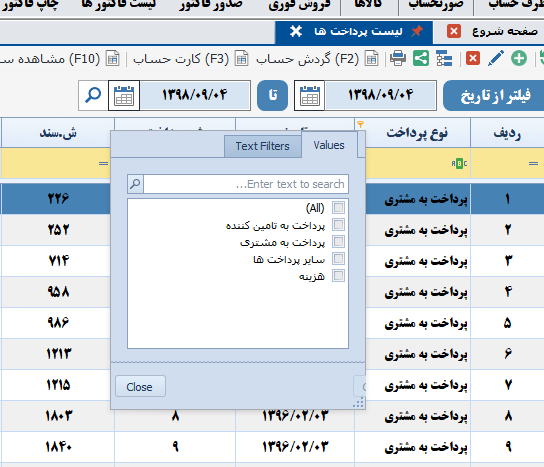Tick the سایر پرداخت ها checkbox
This screenshot has height=467, width=544.
[x=338, y=258]
